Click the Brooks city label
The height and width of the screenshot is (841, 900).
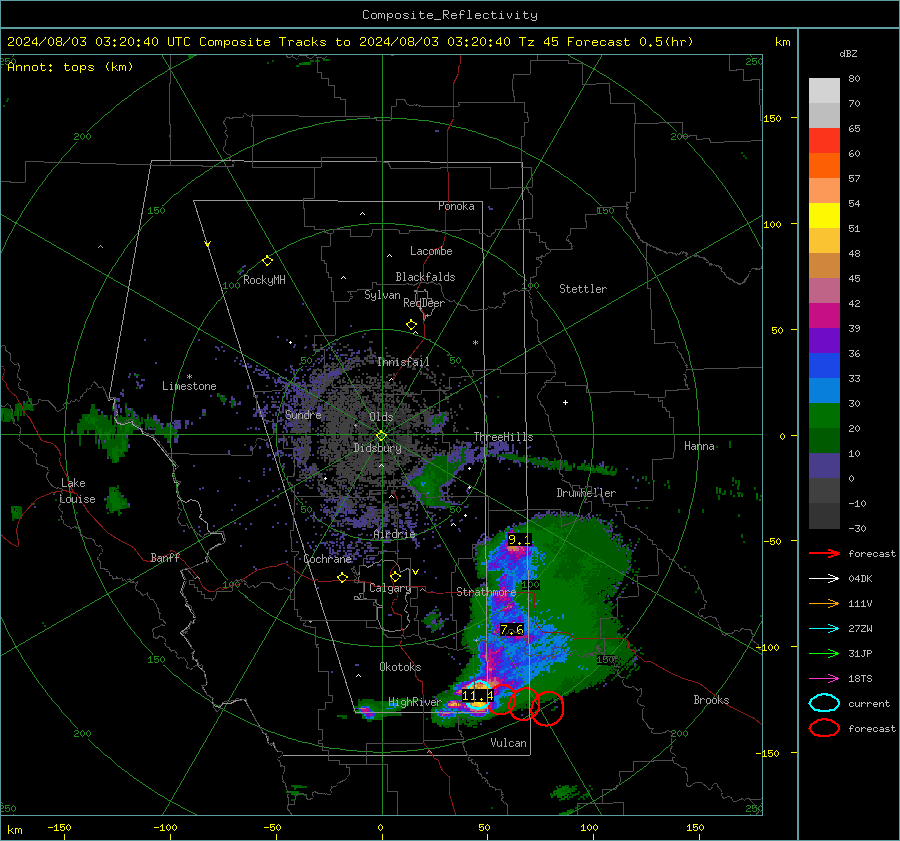point(711,700)
